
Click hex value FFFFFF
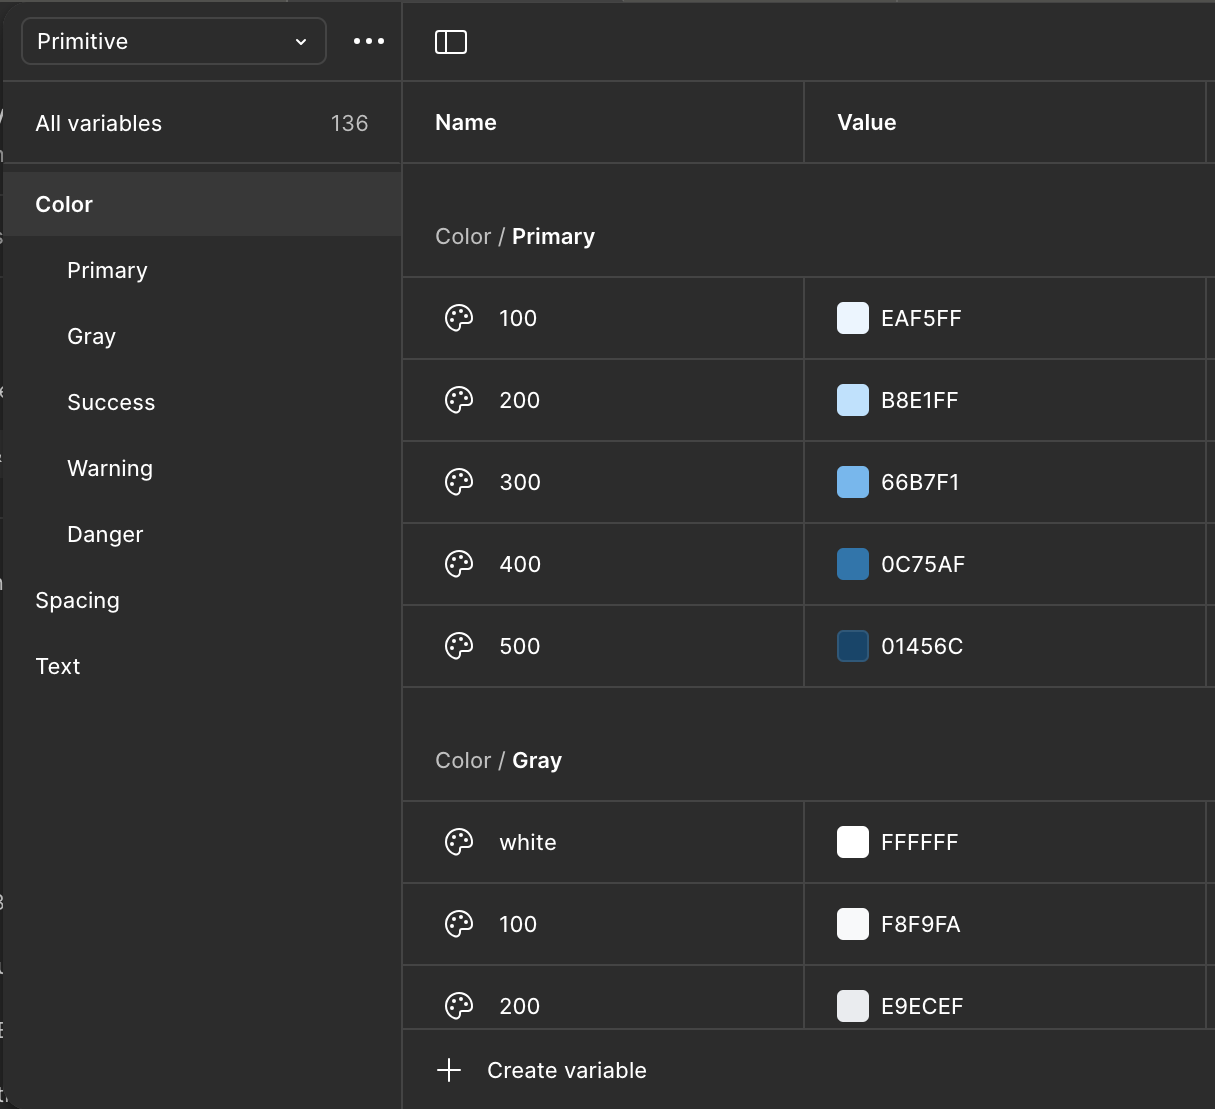(920, 842)
